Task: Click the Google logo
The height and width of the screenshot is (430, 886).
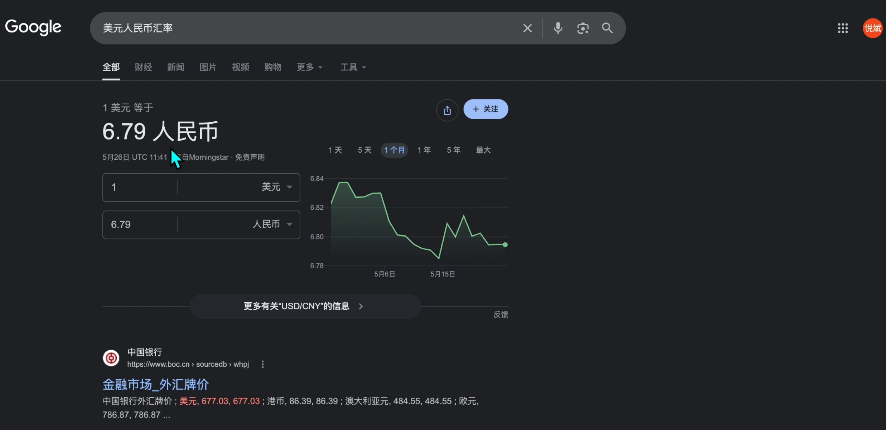Action: tap(33, 27)
